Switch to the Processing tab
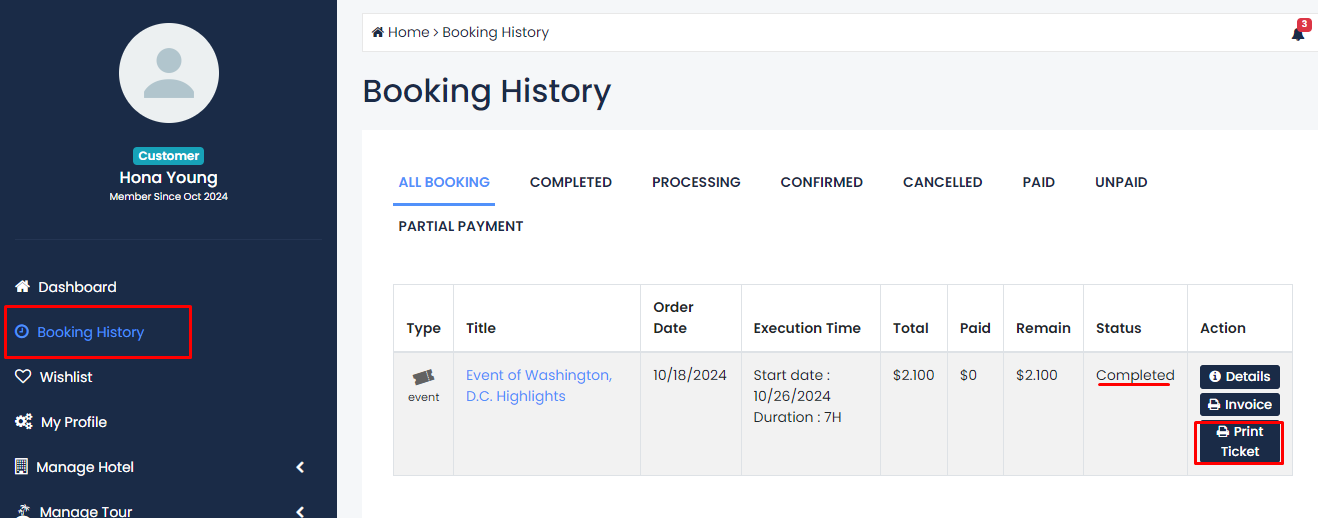Screen dimensions: 1318x518 (x=696, y=182)
